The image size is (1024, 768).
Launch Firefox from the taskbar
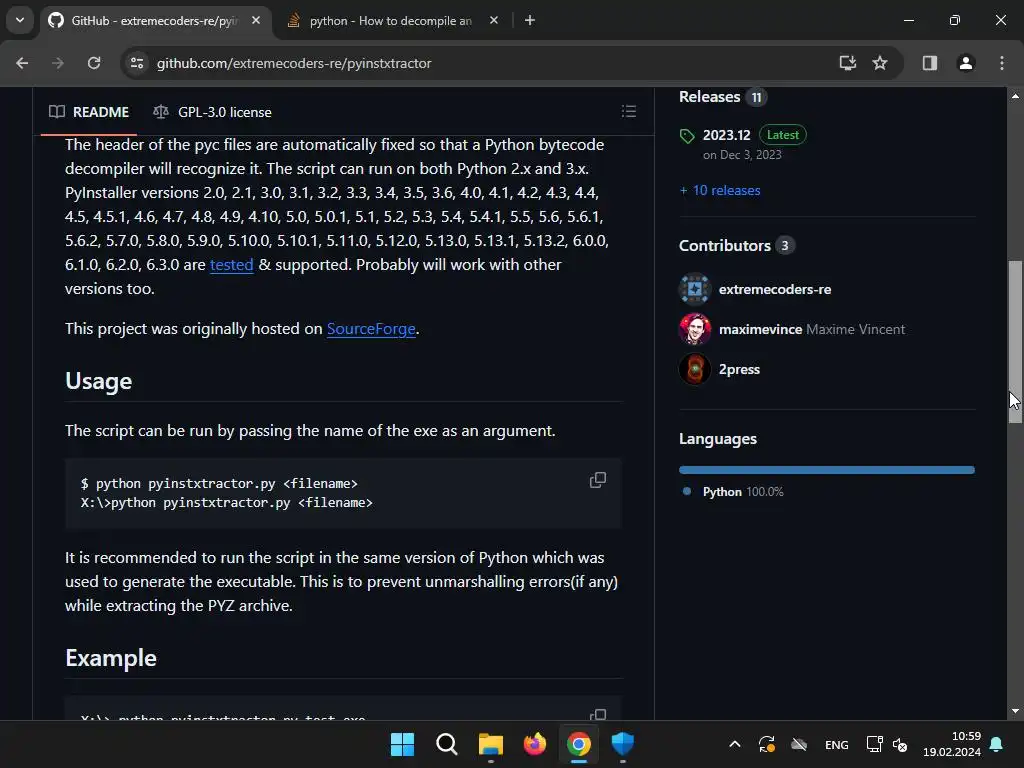tap(535, 744)
